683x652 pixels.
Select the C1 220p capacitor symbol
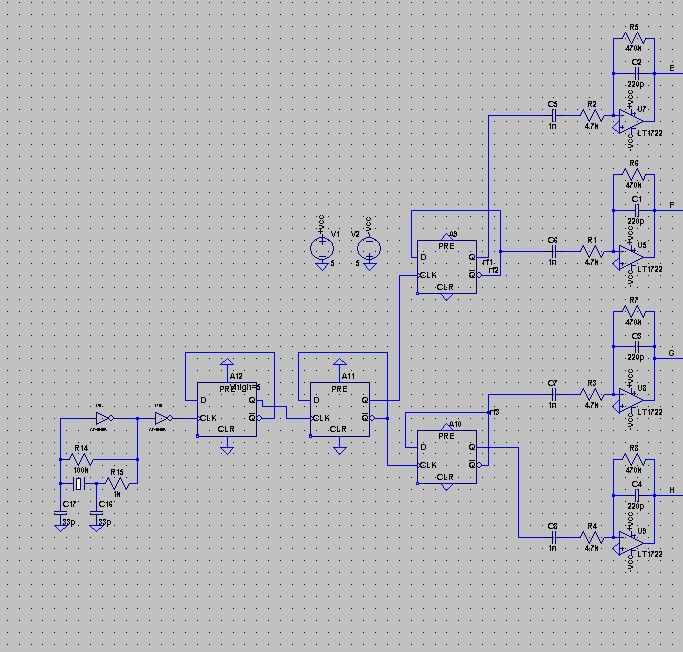(x=636, y=210)
